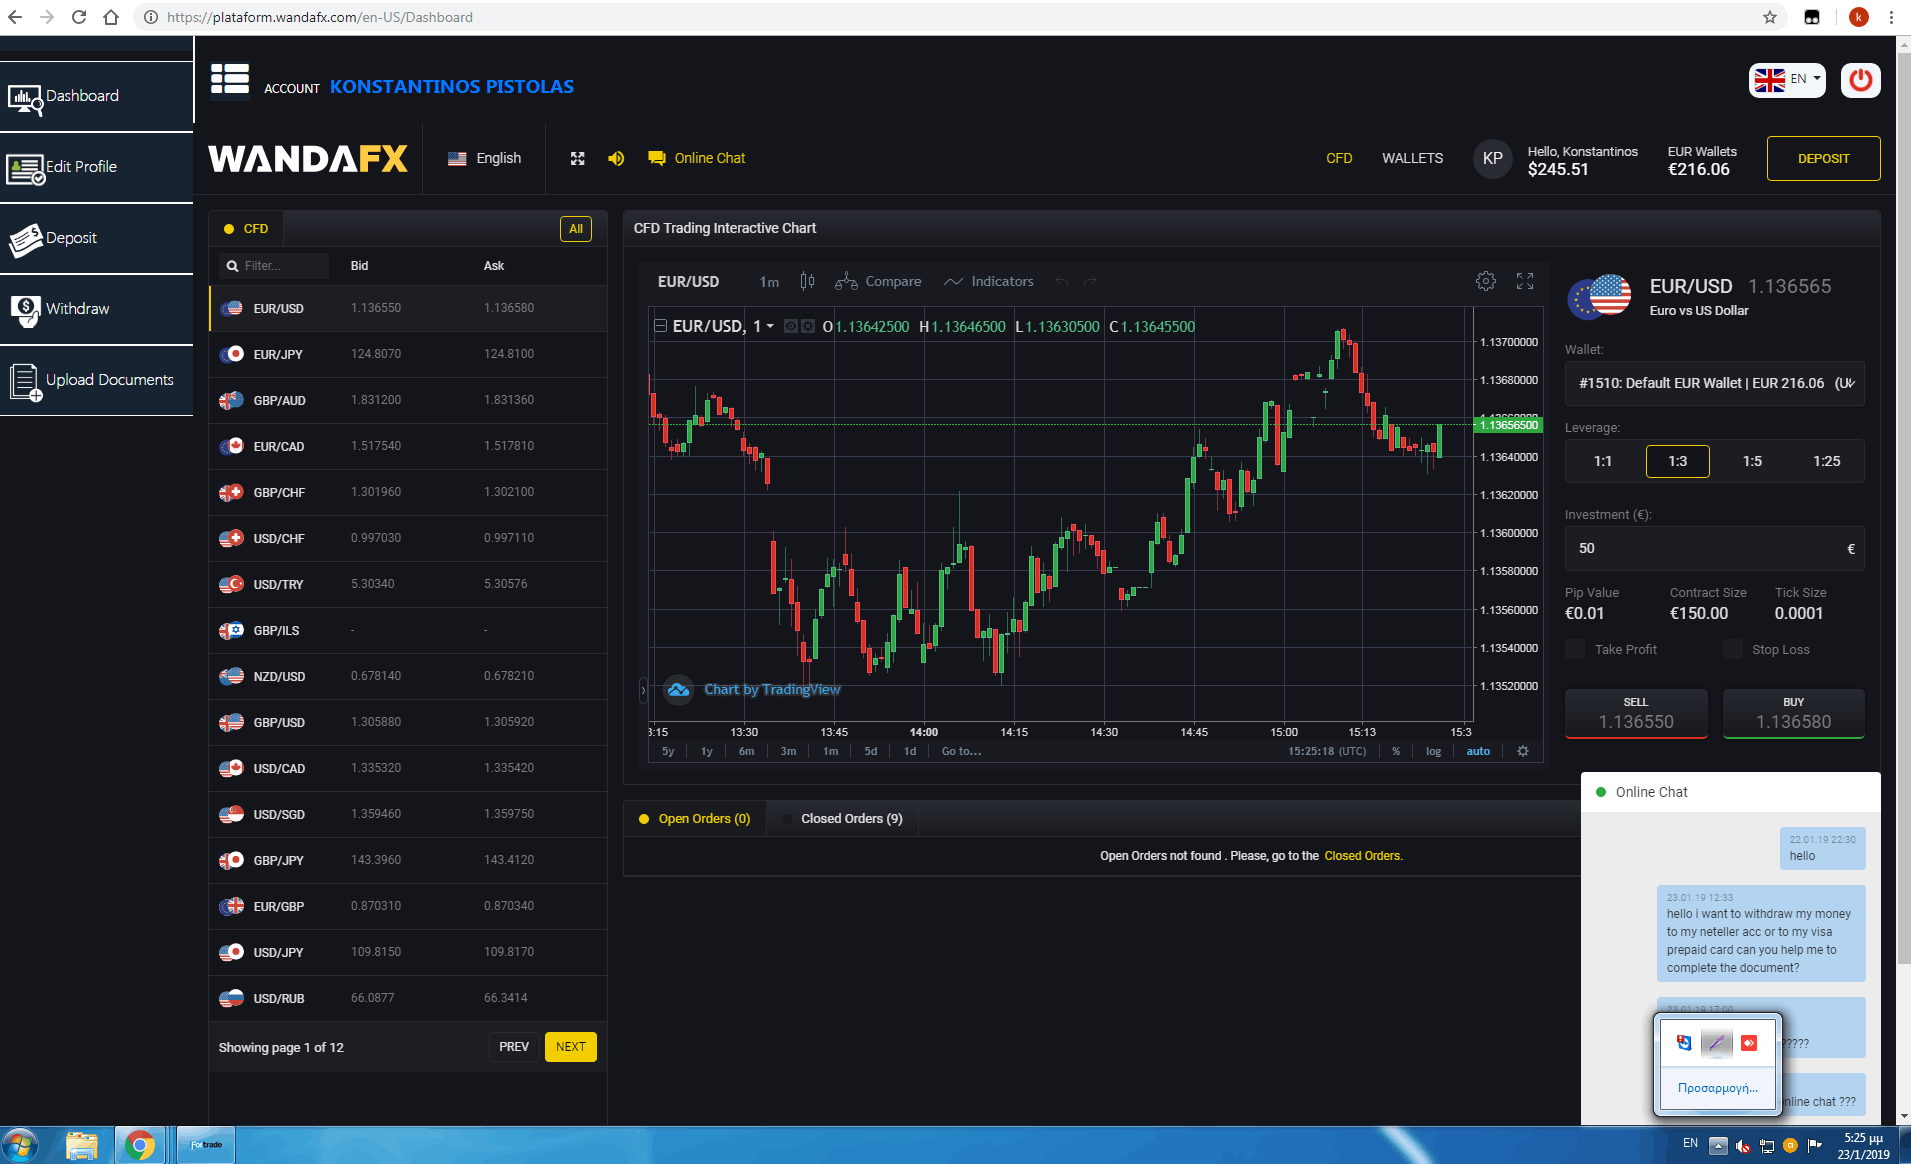Expand chart to fullscreen view
Viewport: 1911px width, 1164px height.
(1524, 282)
